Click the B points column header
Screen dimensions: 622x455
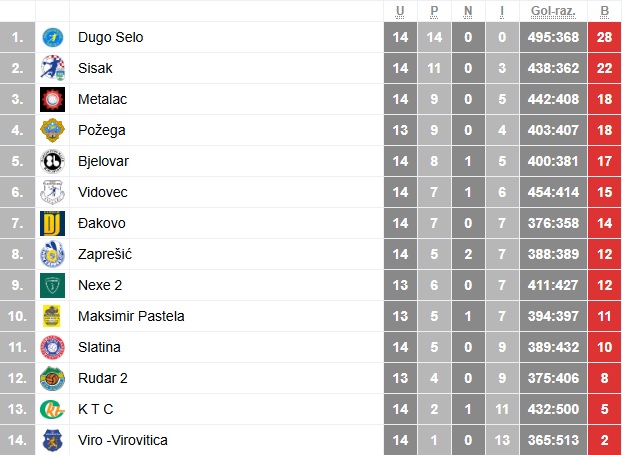point(605,11)
